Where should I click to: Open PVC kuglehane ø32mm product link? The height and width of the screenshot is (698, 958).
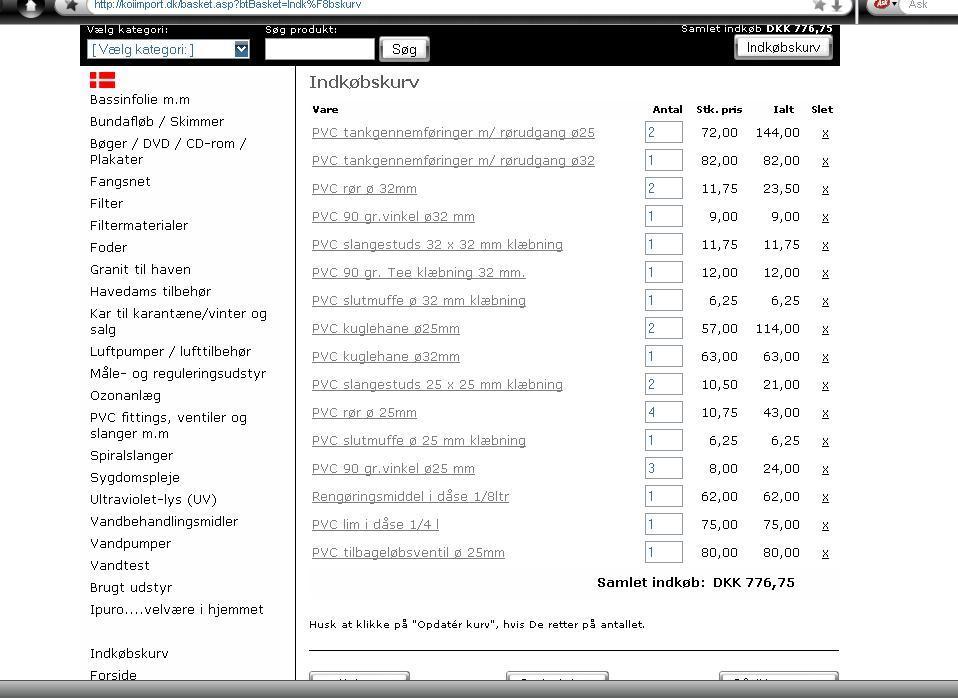coord(385,356)
